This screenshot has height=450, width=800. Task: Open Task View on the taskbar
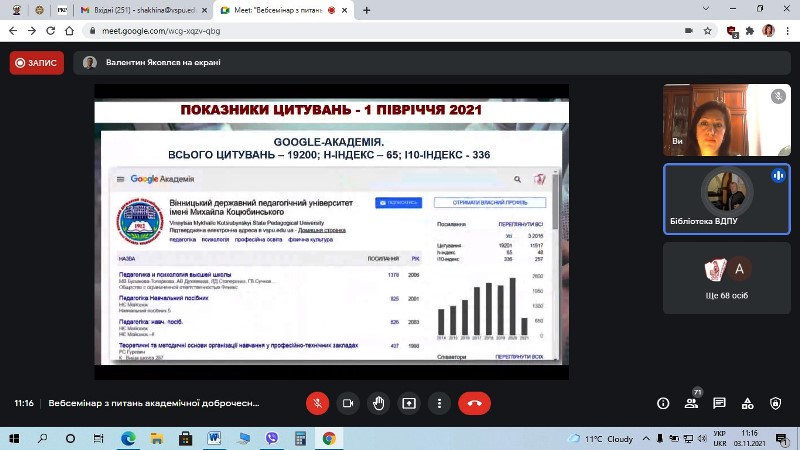point(98,438)
